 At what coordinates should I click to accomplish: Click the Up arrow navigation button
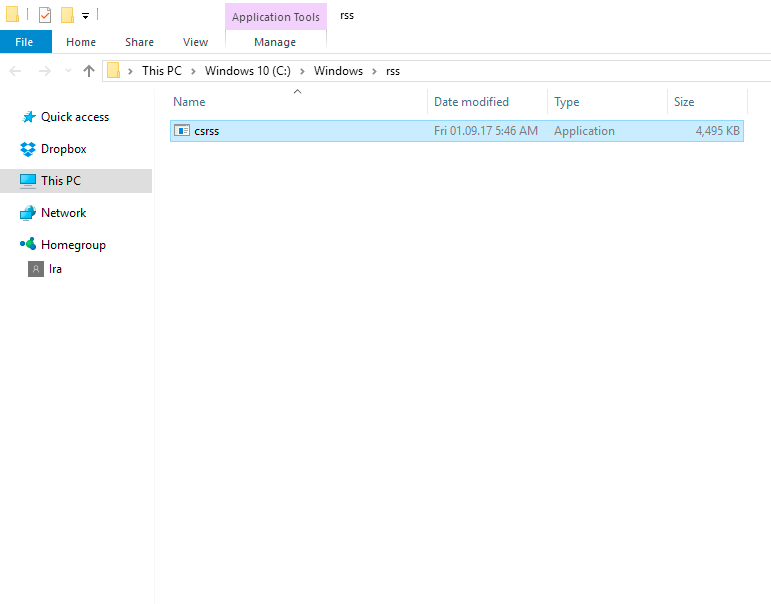point(89,71)
